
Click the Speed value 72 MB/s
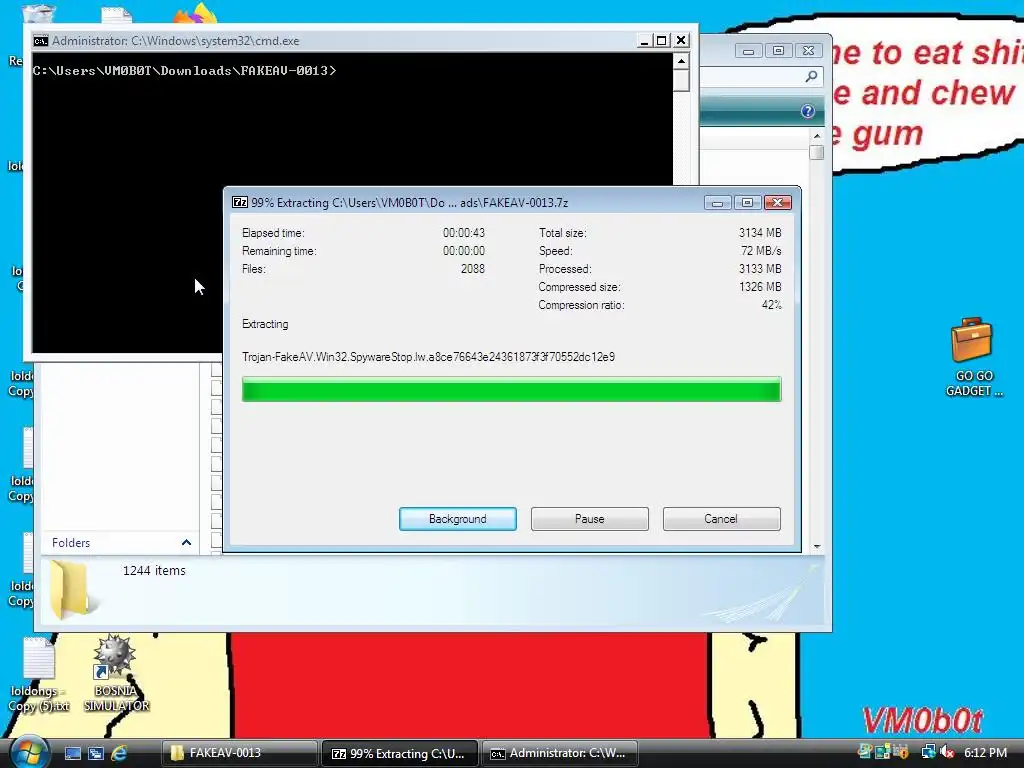[761, 251]
